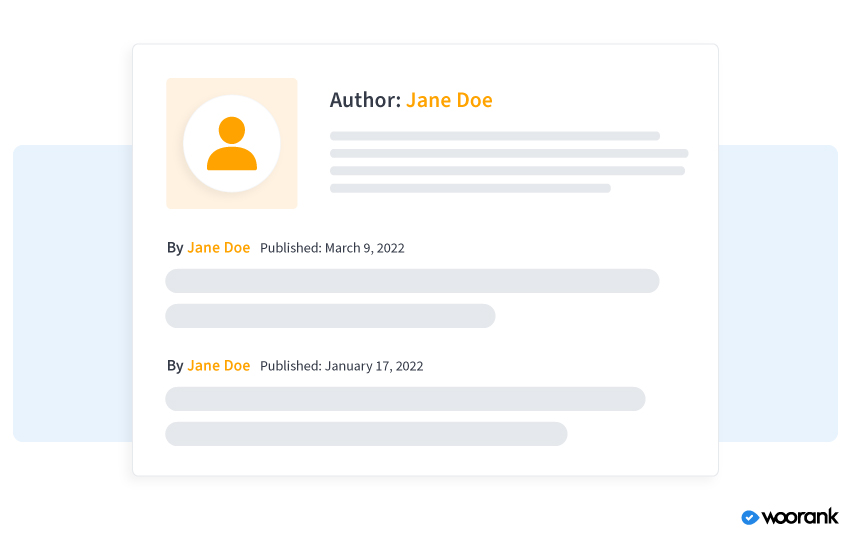Click the blue Woorank checkmark icon

click(x=749, y=517)
